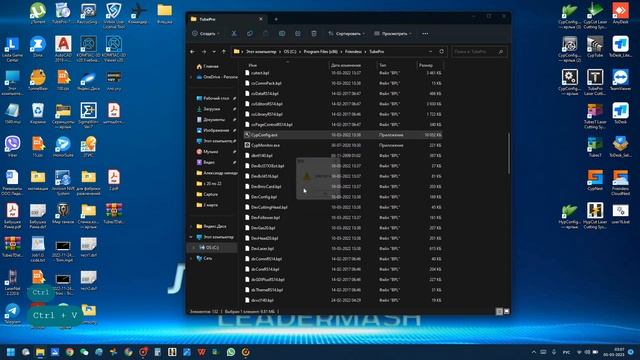Screen dimensions: 640x360
Task: Click the TubePro search field
Action: 478,52
